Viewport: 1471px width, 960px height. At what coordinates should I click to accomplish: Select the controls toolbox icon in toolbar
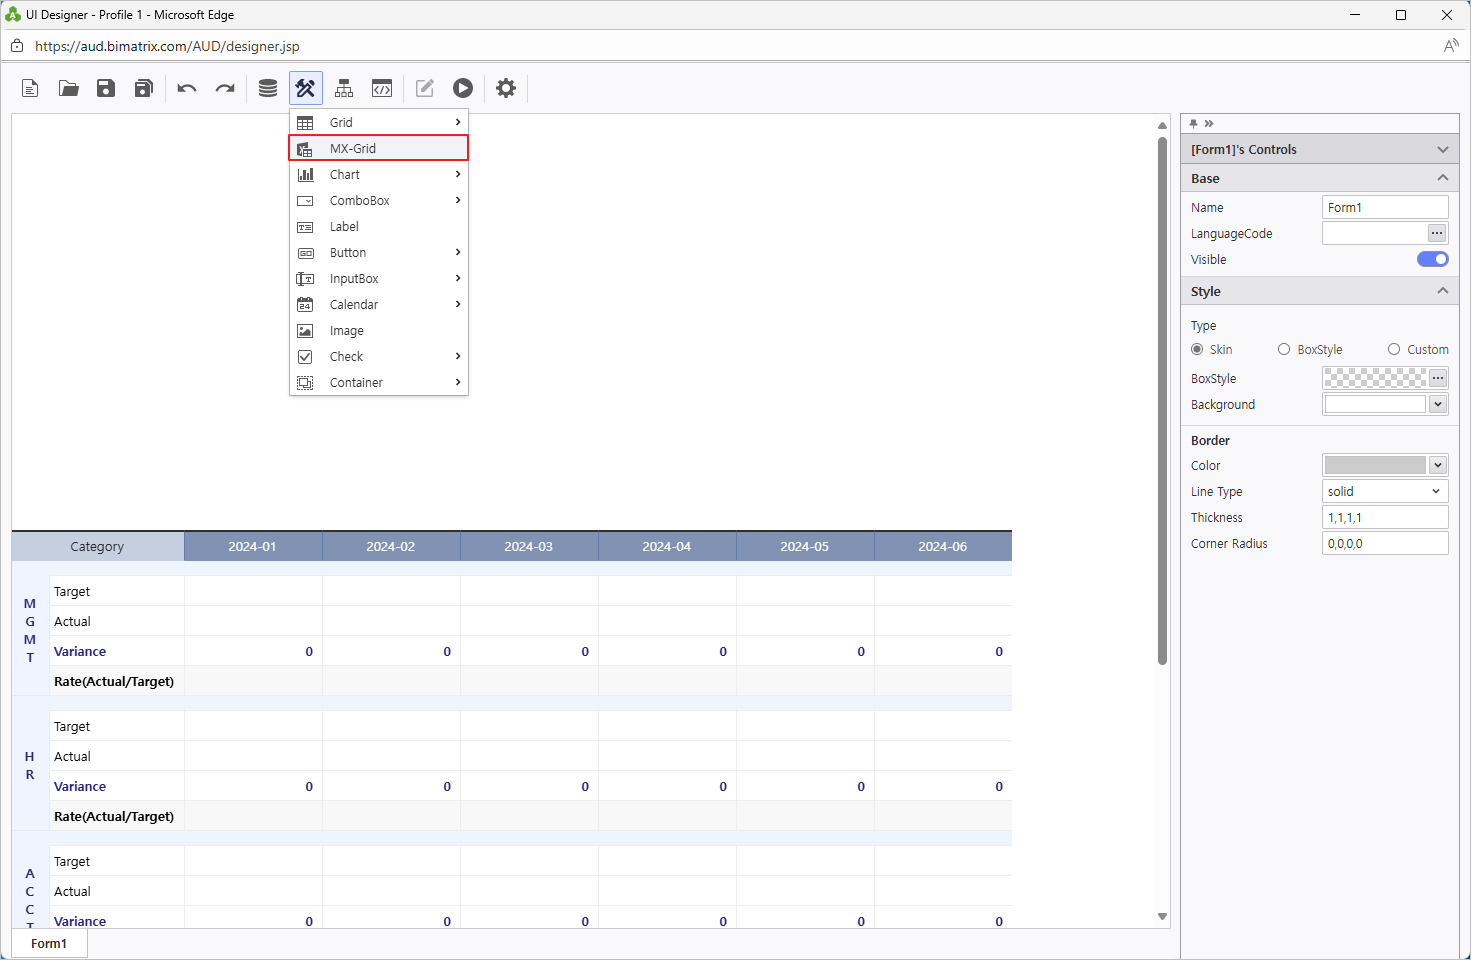point(305,88)
